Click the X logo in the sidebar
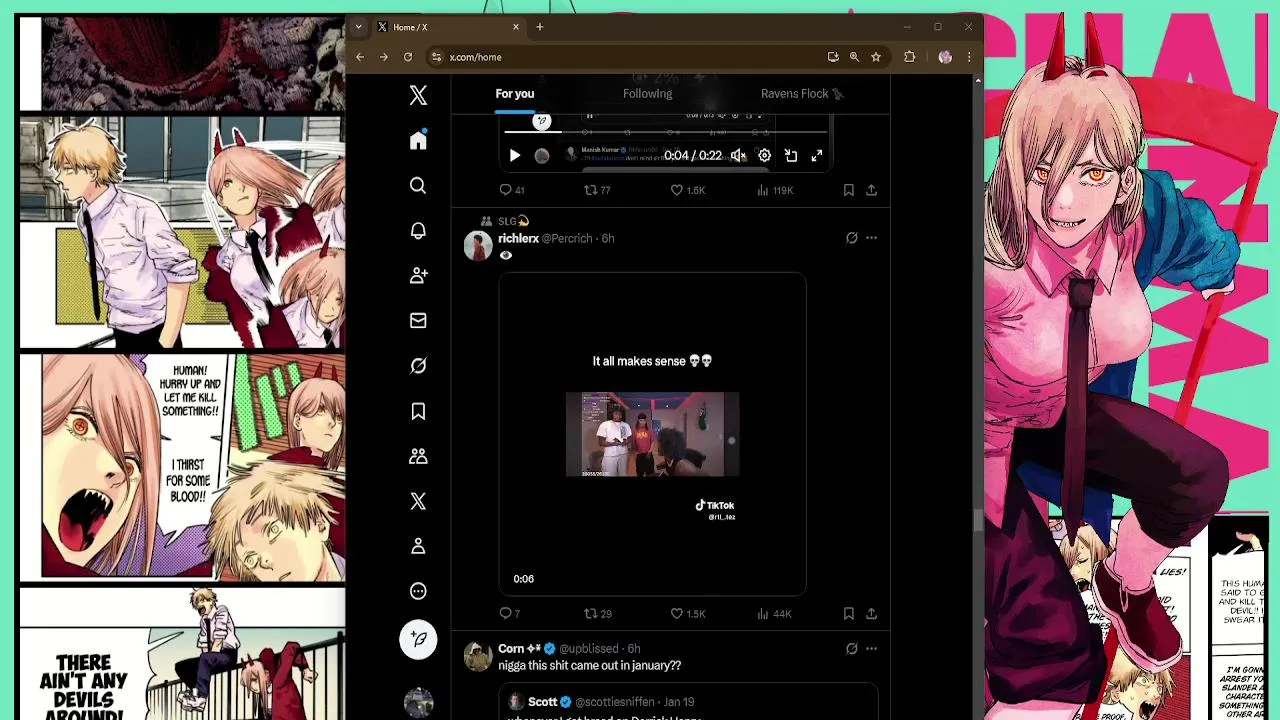 coord(418,95)
